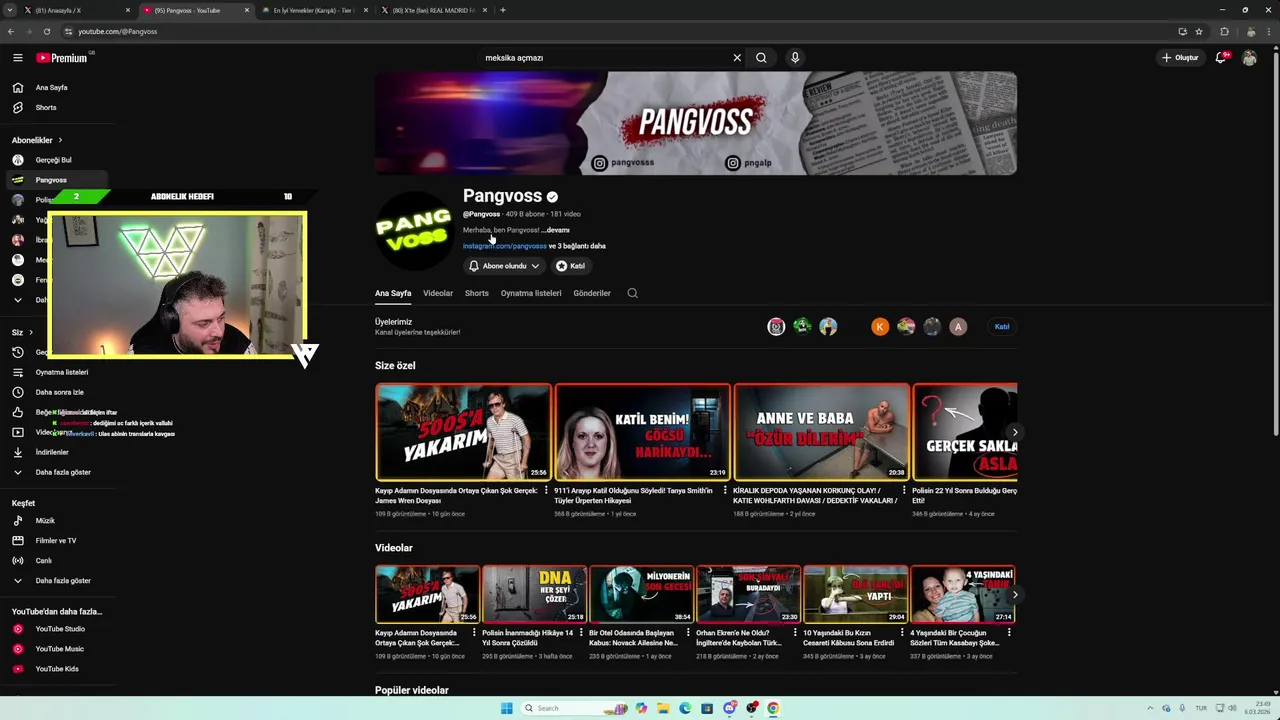Click the Katıl button in Üyelerimiz row
The width and height of the screenshot is (1280, 720).
click(1001, 327)
